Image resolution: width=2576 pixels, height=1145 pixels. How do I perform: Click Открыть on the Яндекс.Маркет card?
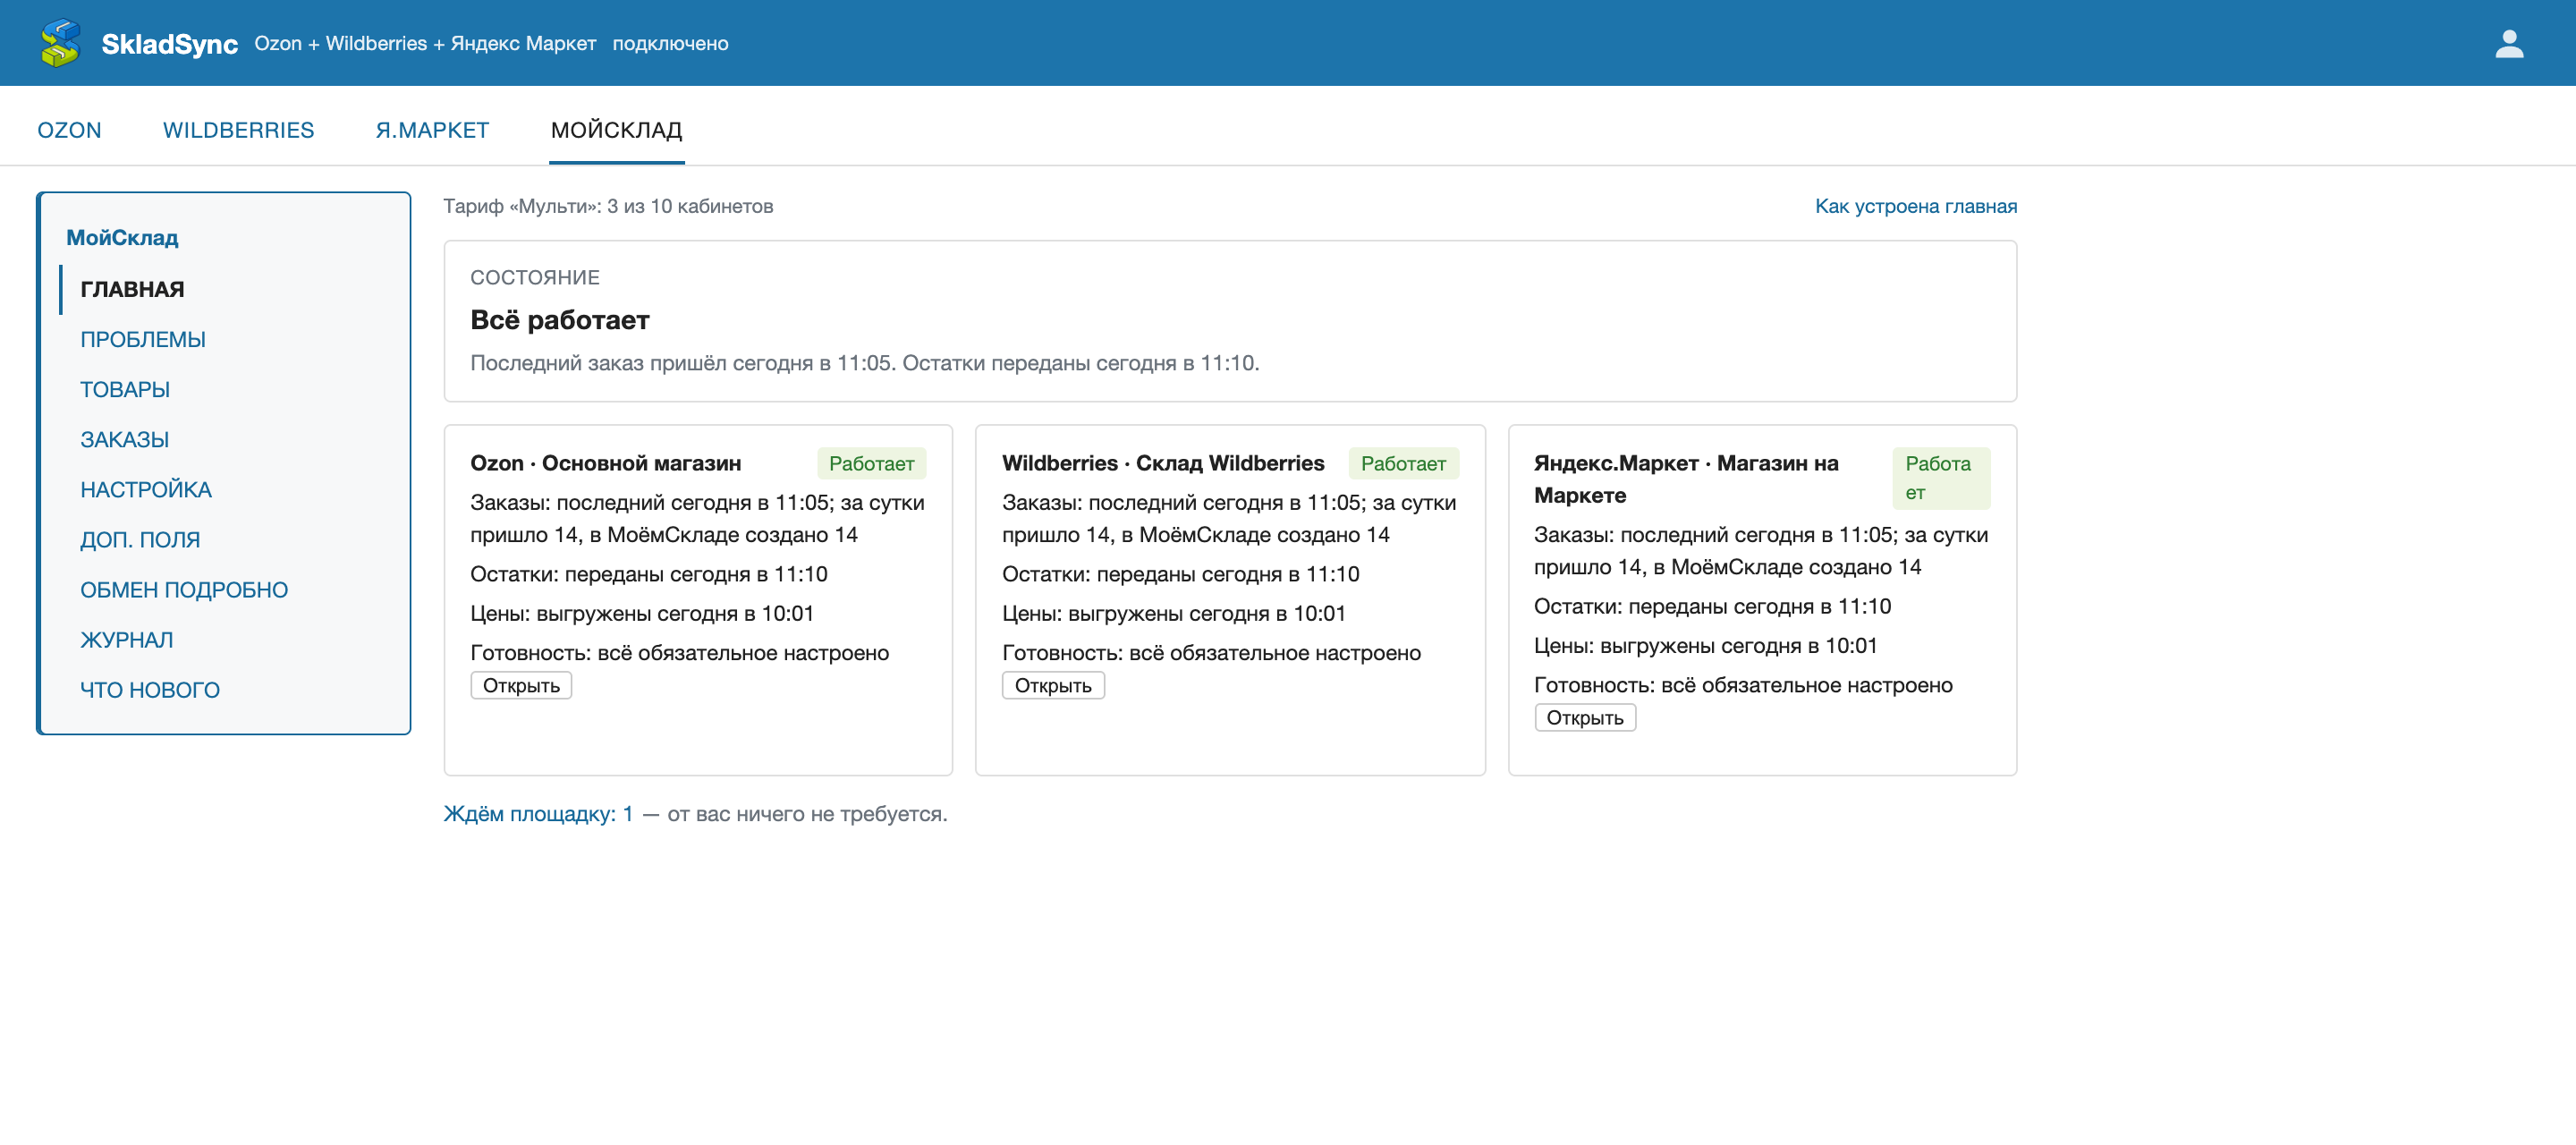1585,717
